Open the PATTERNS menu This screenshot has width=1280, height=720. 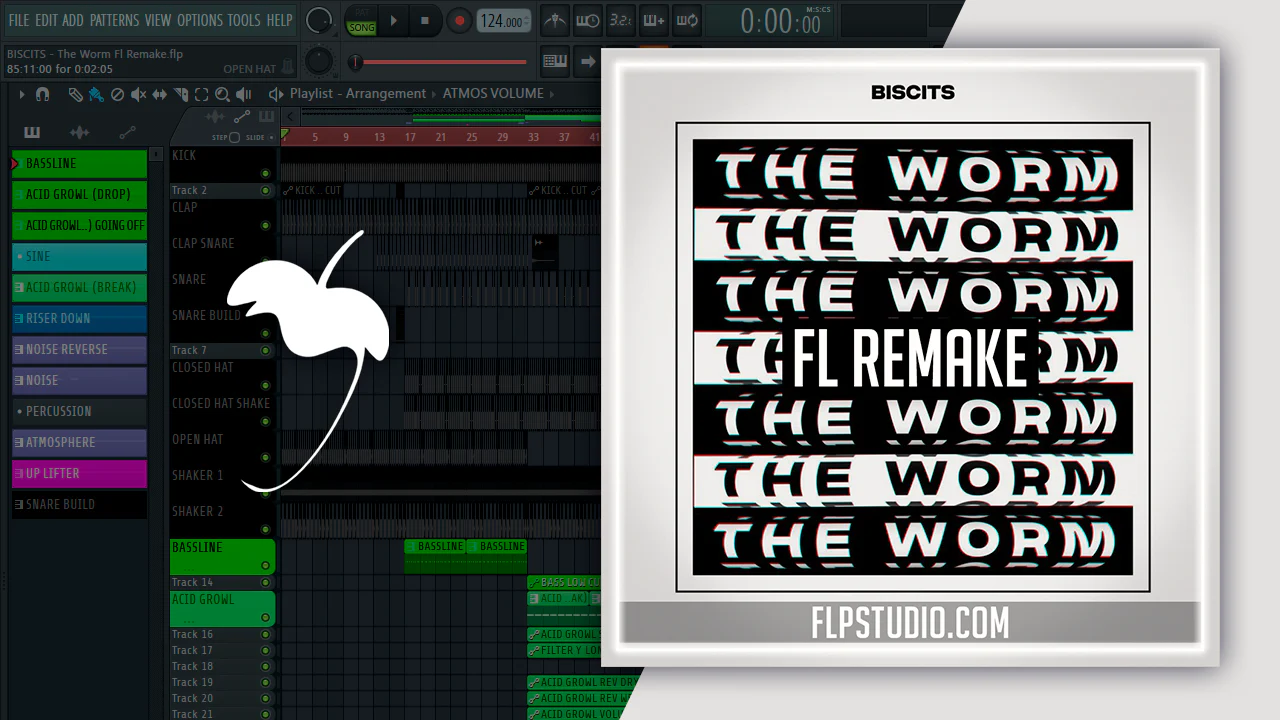click(x=114, y=20)
